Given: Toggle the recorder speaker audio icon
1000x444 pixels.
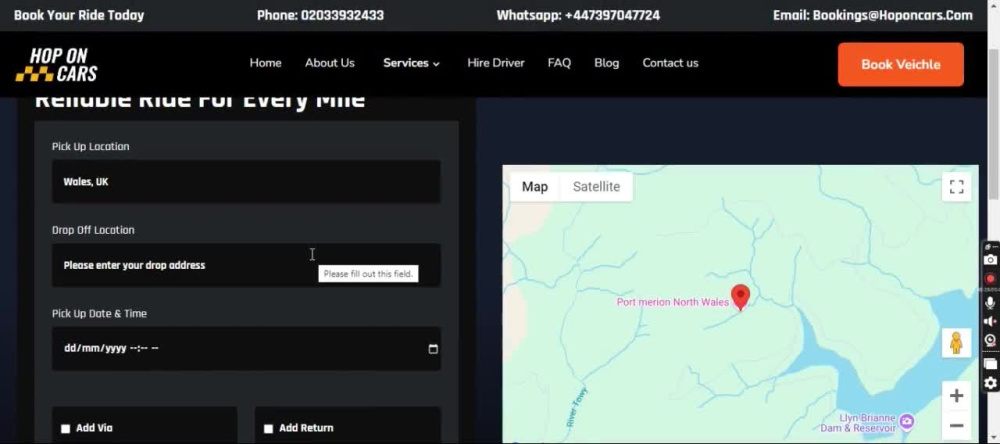Looking at the screenshot, I should (990, 322).
